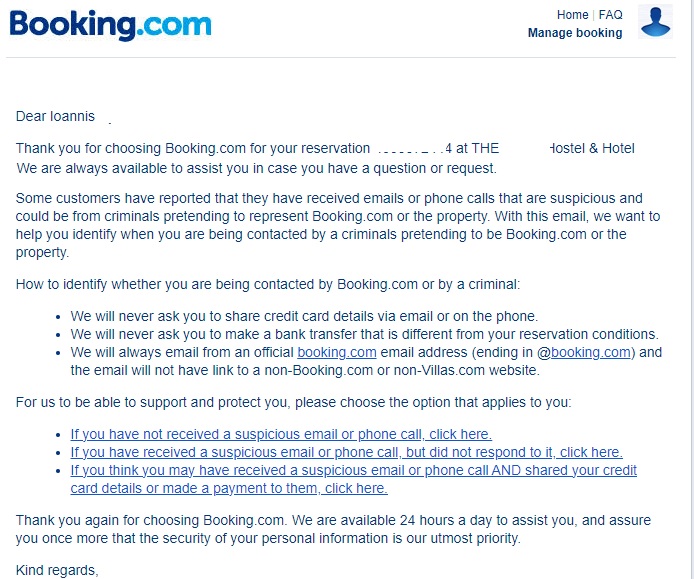Click the 'never ask bank transfer' bullet
This screenshot has height=579, width=694.
tap(364, 334)
